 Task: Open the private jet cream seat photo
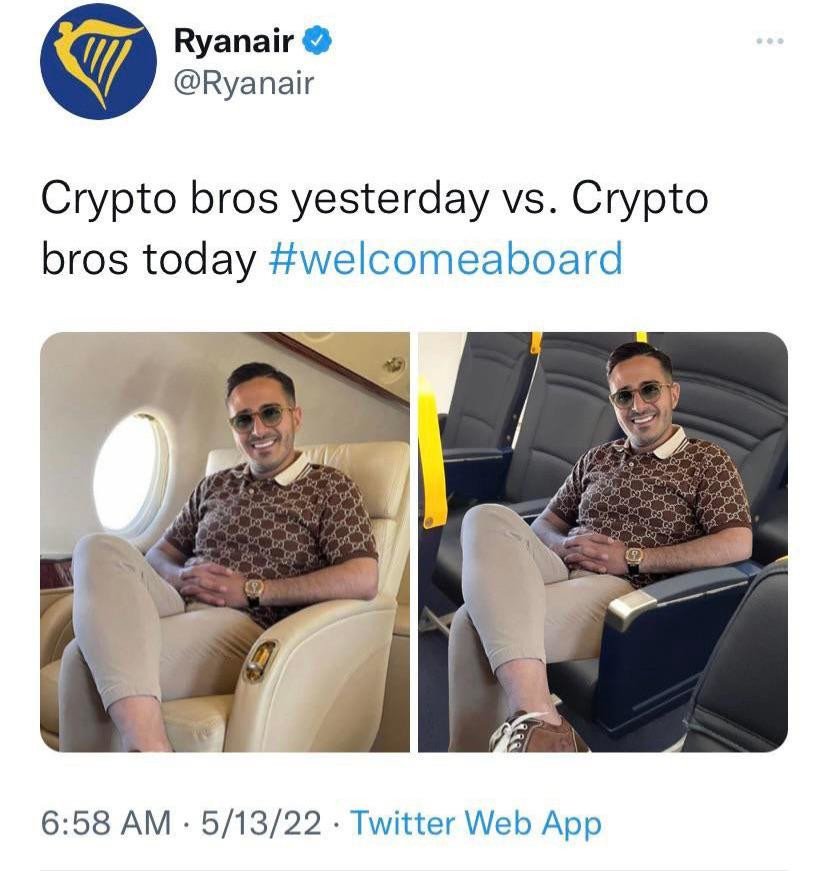point(225,542)
